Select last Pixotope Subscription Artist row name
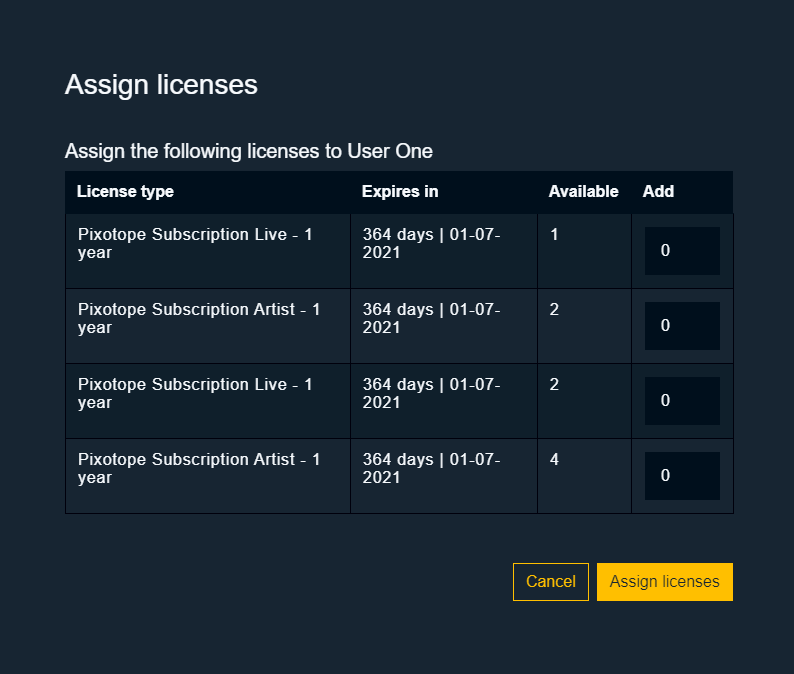The height and width of the screenshot is (674, 794). pos(199,468)
